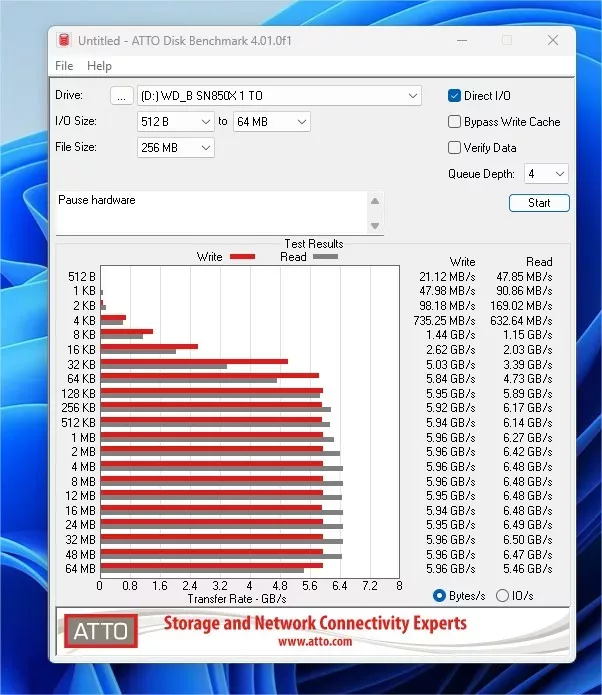Disable the Direct I/O checkbox

tap(455, 96)
